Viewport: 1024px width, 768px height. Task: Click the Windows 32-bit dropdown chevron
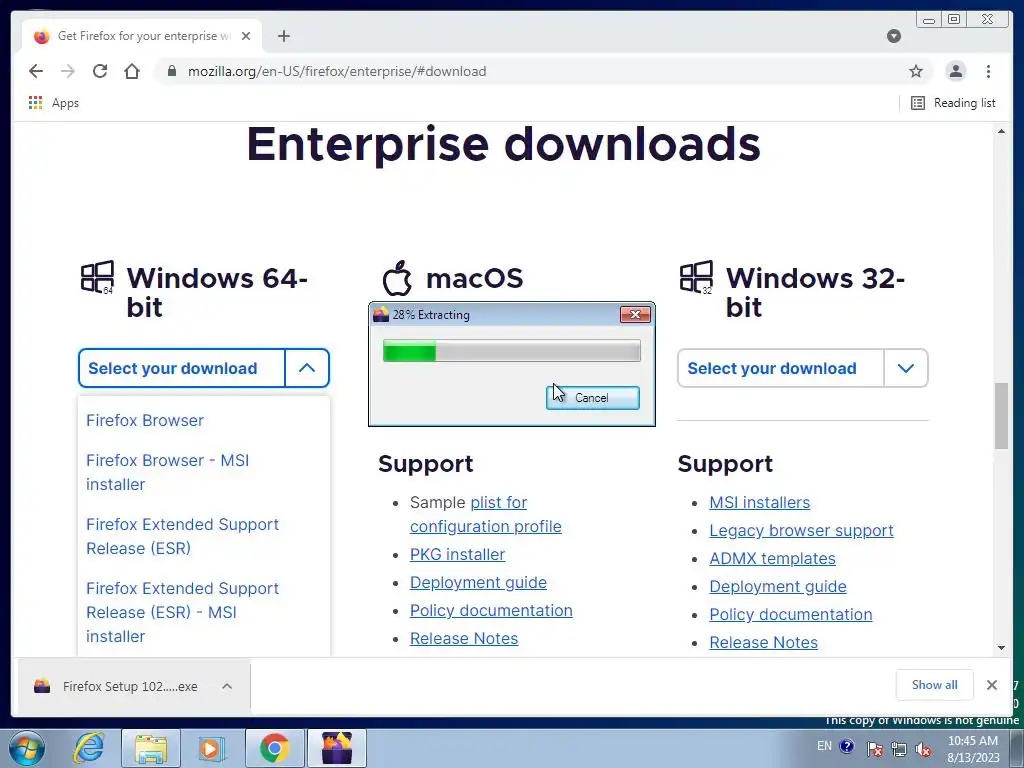tap(906, 368)
